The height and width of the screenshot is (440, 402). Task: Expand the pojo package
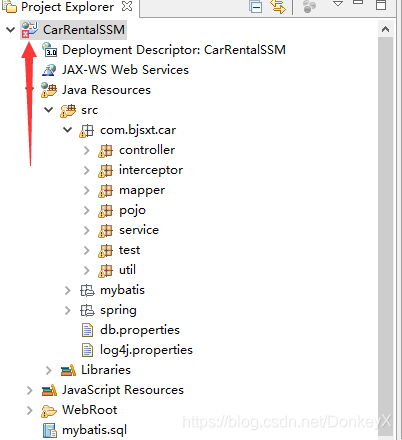[87, 210]
